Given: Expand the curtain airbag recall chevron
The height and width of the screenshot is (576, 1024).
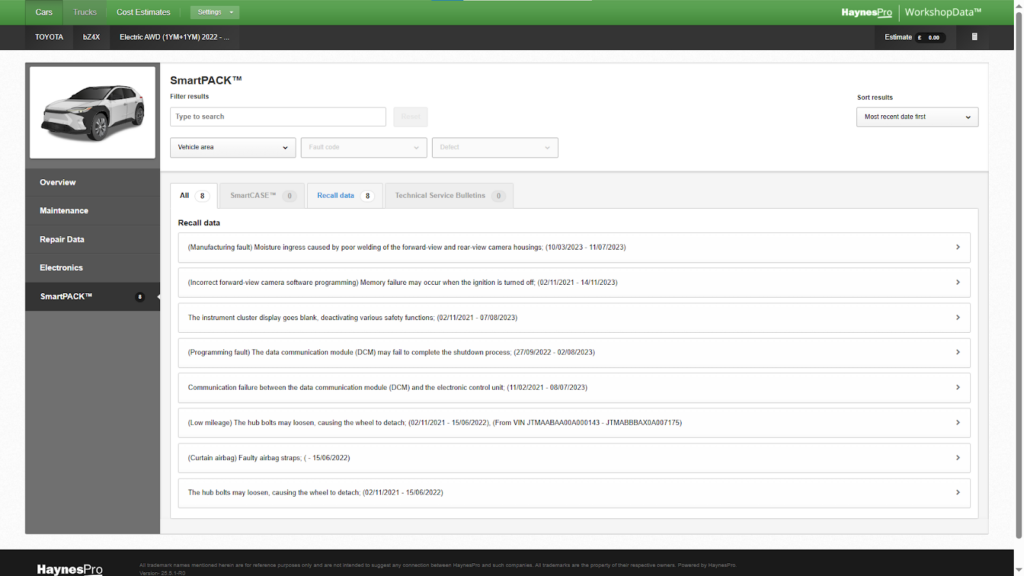Looking at the screenshot, I should tap(957, 458).
